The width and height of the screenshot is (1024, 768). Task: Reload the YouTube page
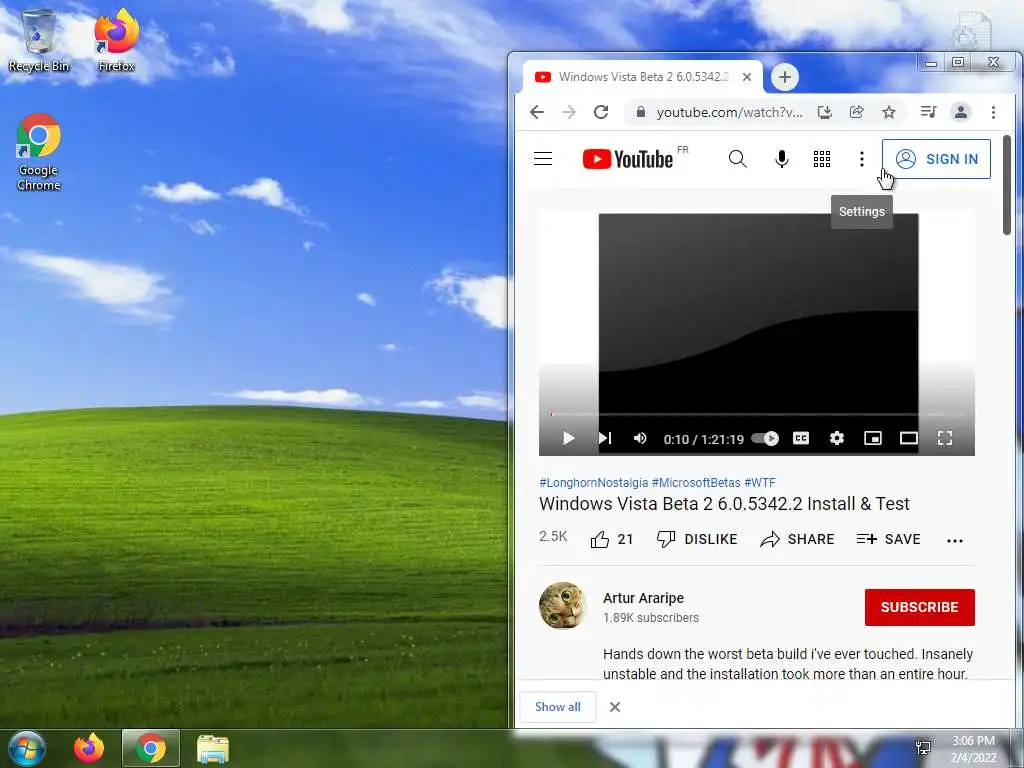tap(601, 112)
